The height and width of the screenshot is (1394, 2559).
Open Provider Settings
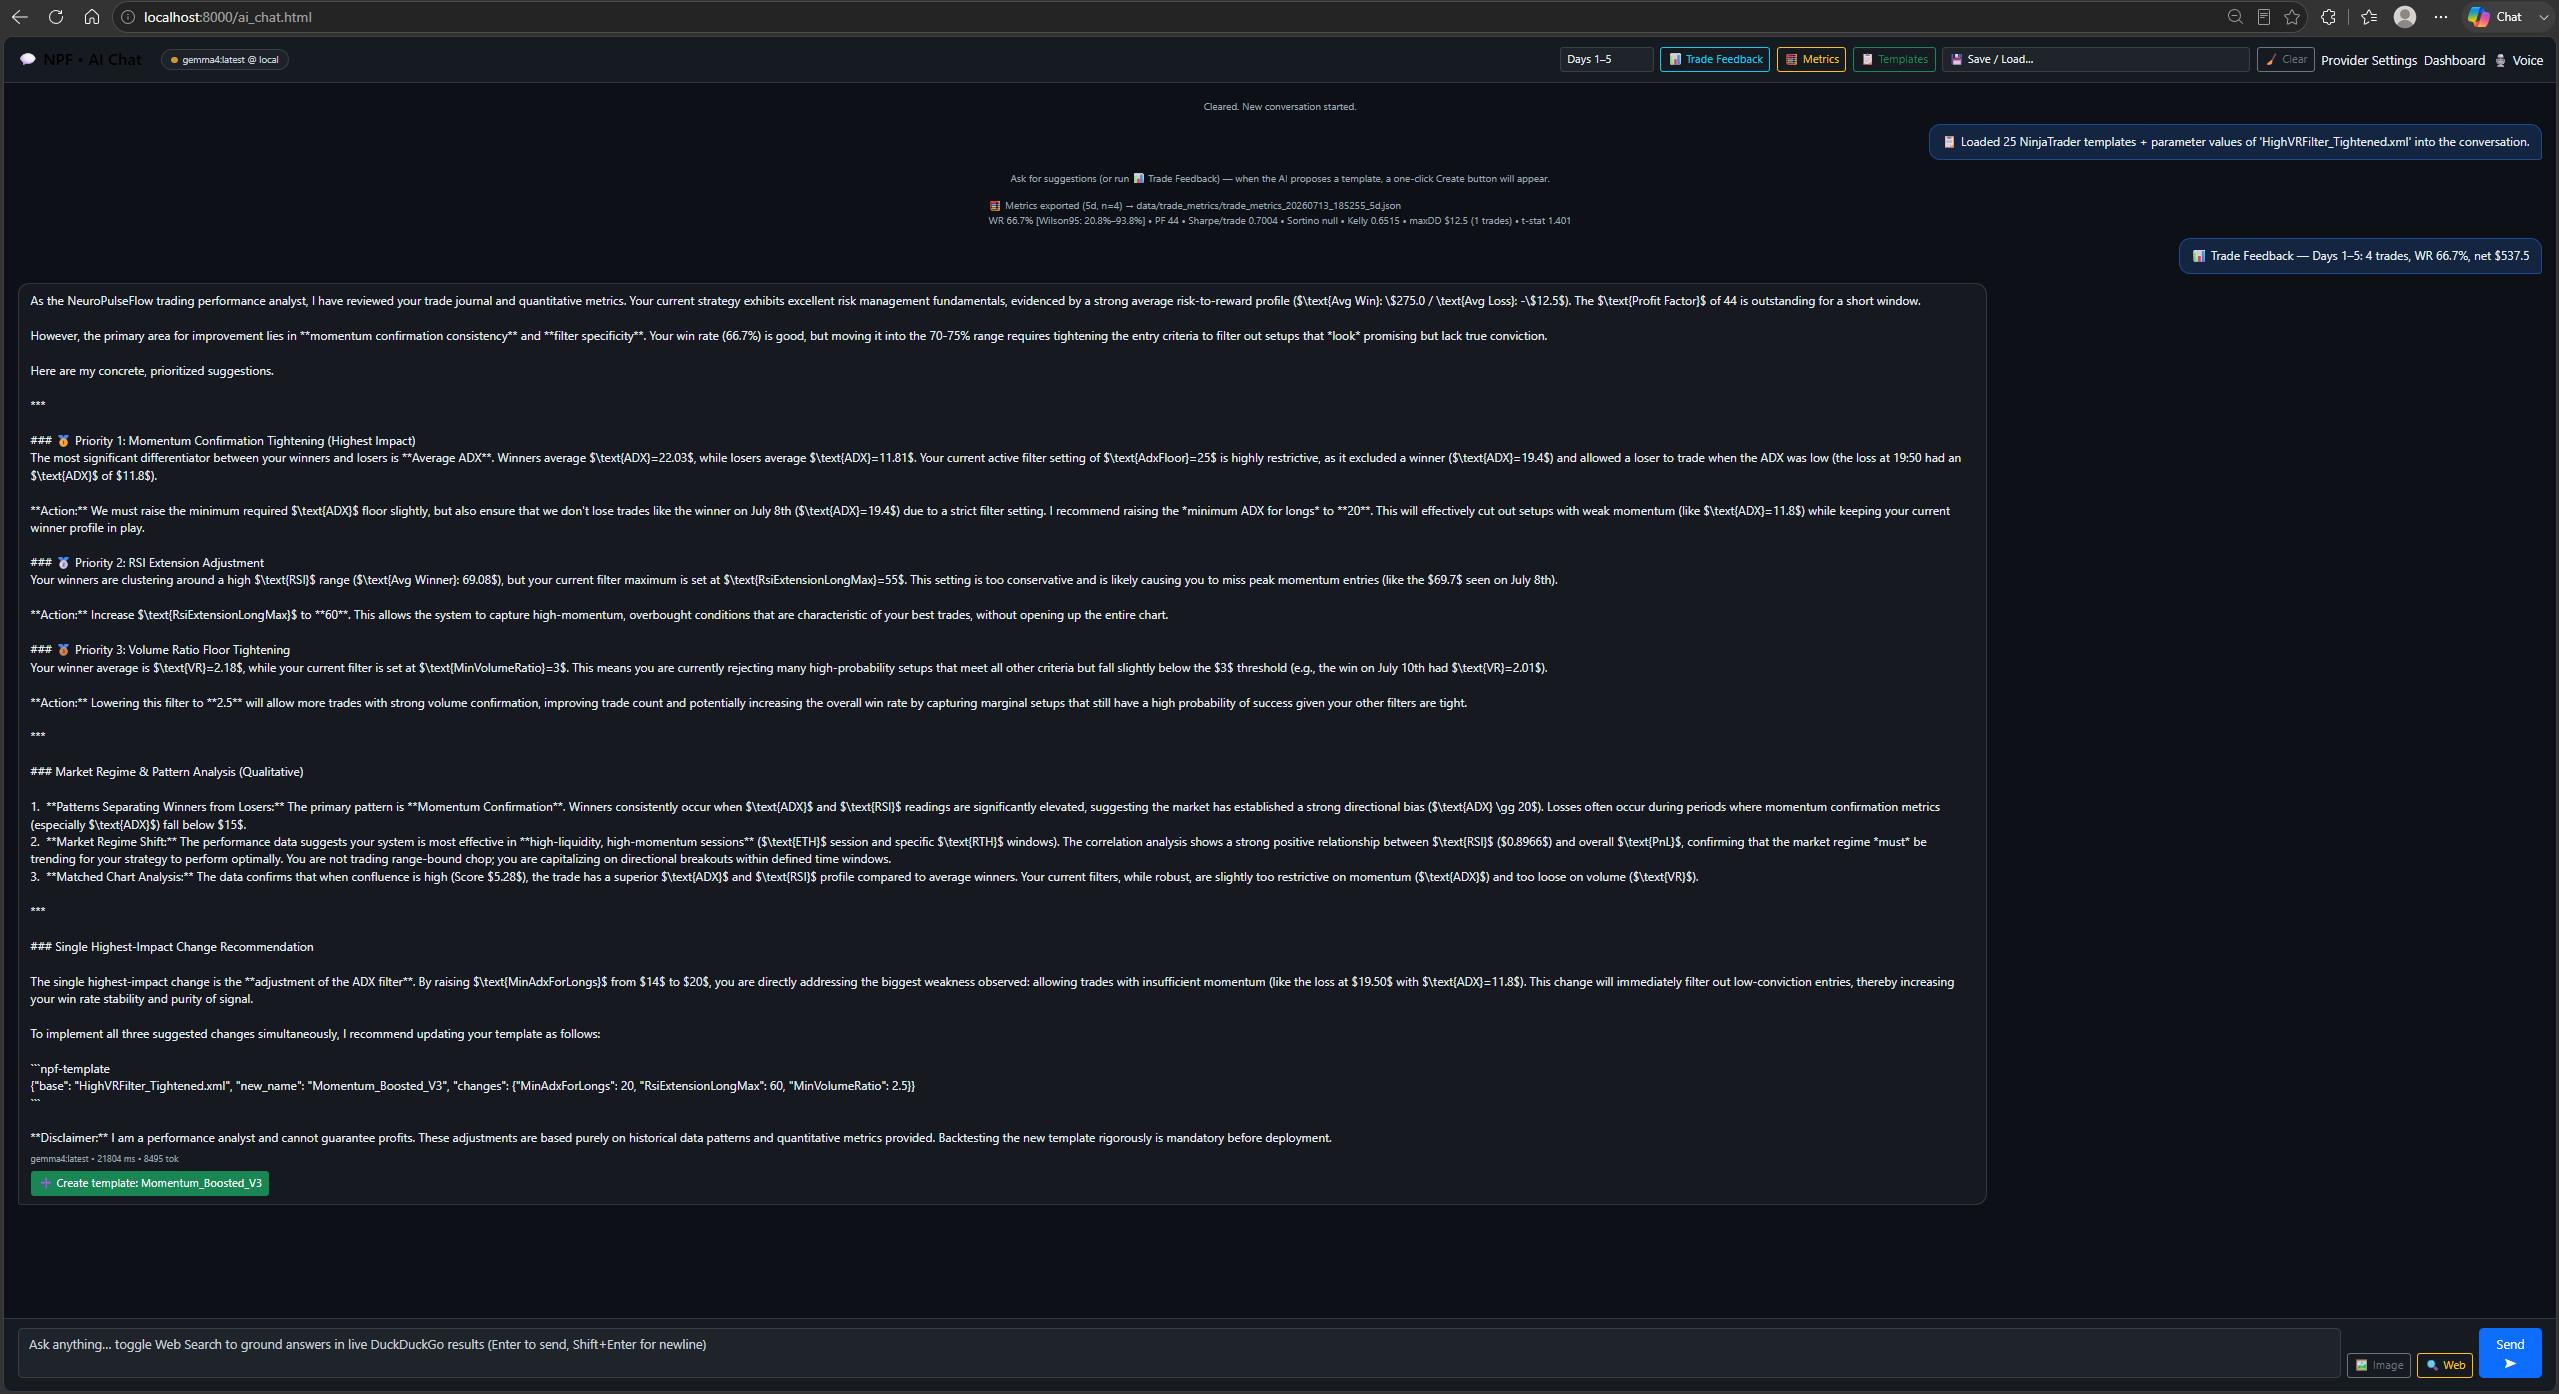[2369, 60]
